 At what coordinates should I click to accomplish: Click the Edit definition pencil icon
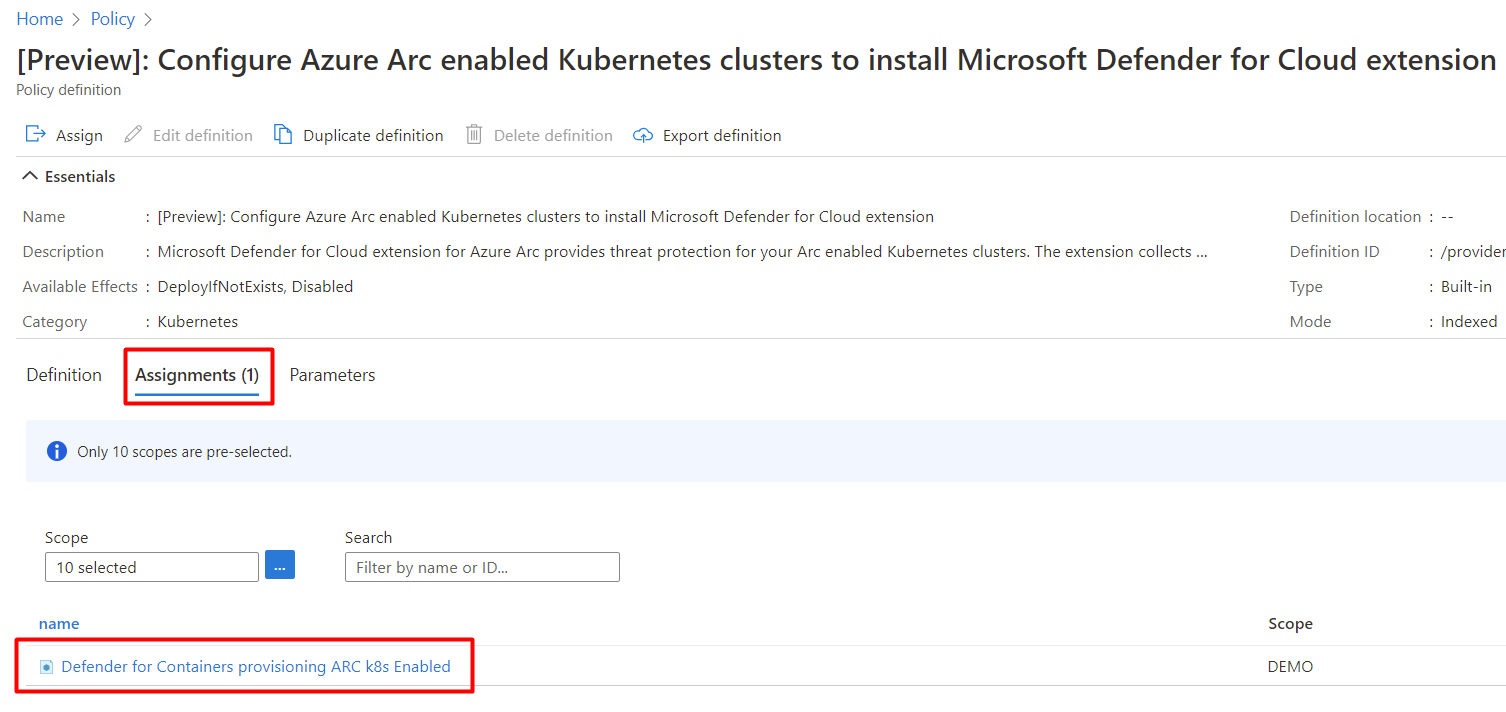pos(133,134)
